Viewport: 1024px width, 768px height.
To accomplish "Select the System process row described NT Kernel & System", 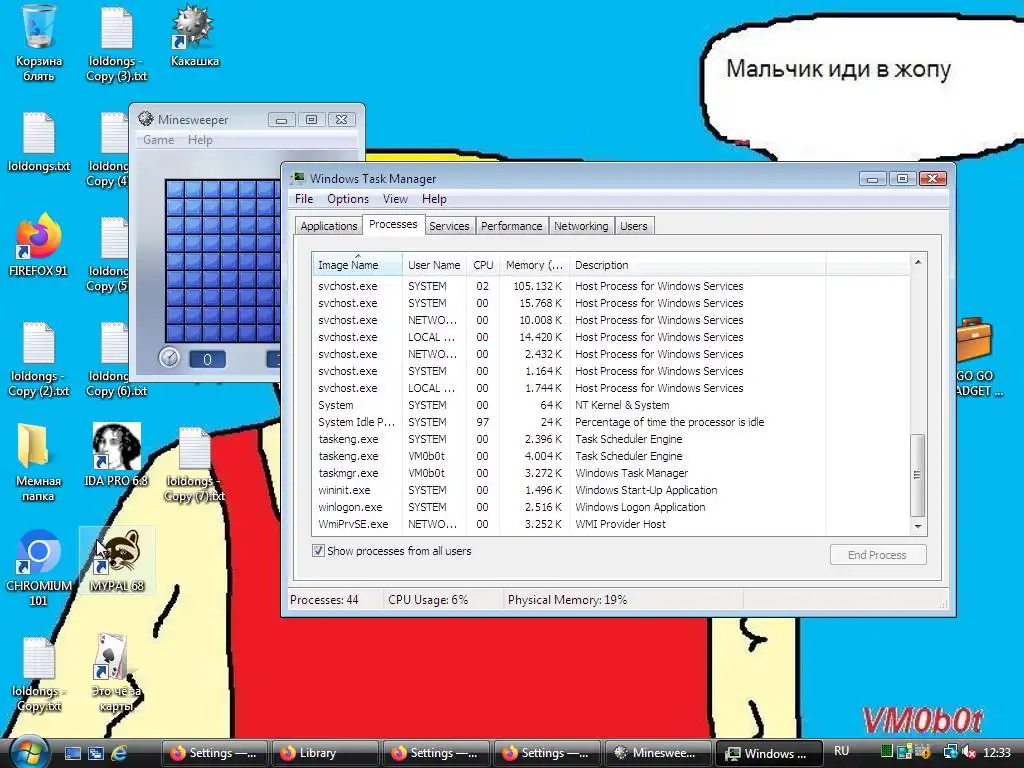I will point(610,405).
